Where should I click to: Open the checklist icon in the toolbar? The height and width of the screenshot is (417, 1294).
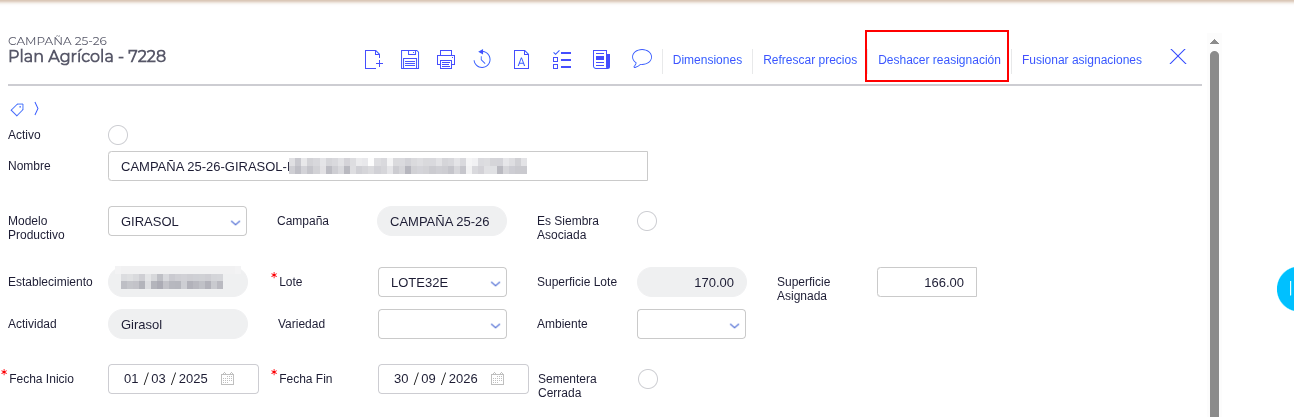pos(561,60)
